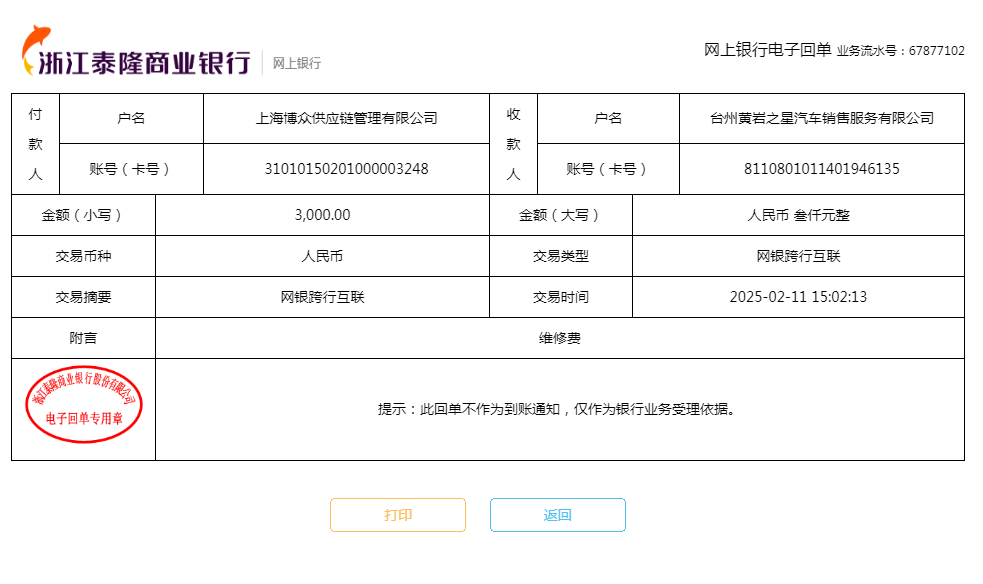Click the 人民币 value in 交易币种 row

point(322,256)
